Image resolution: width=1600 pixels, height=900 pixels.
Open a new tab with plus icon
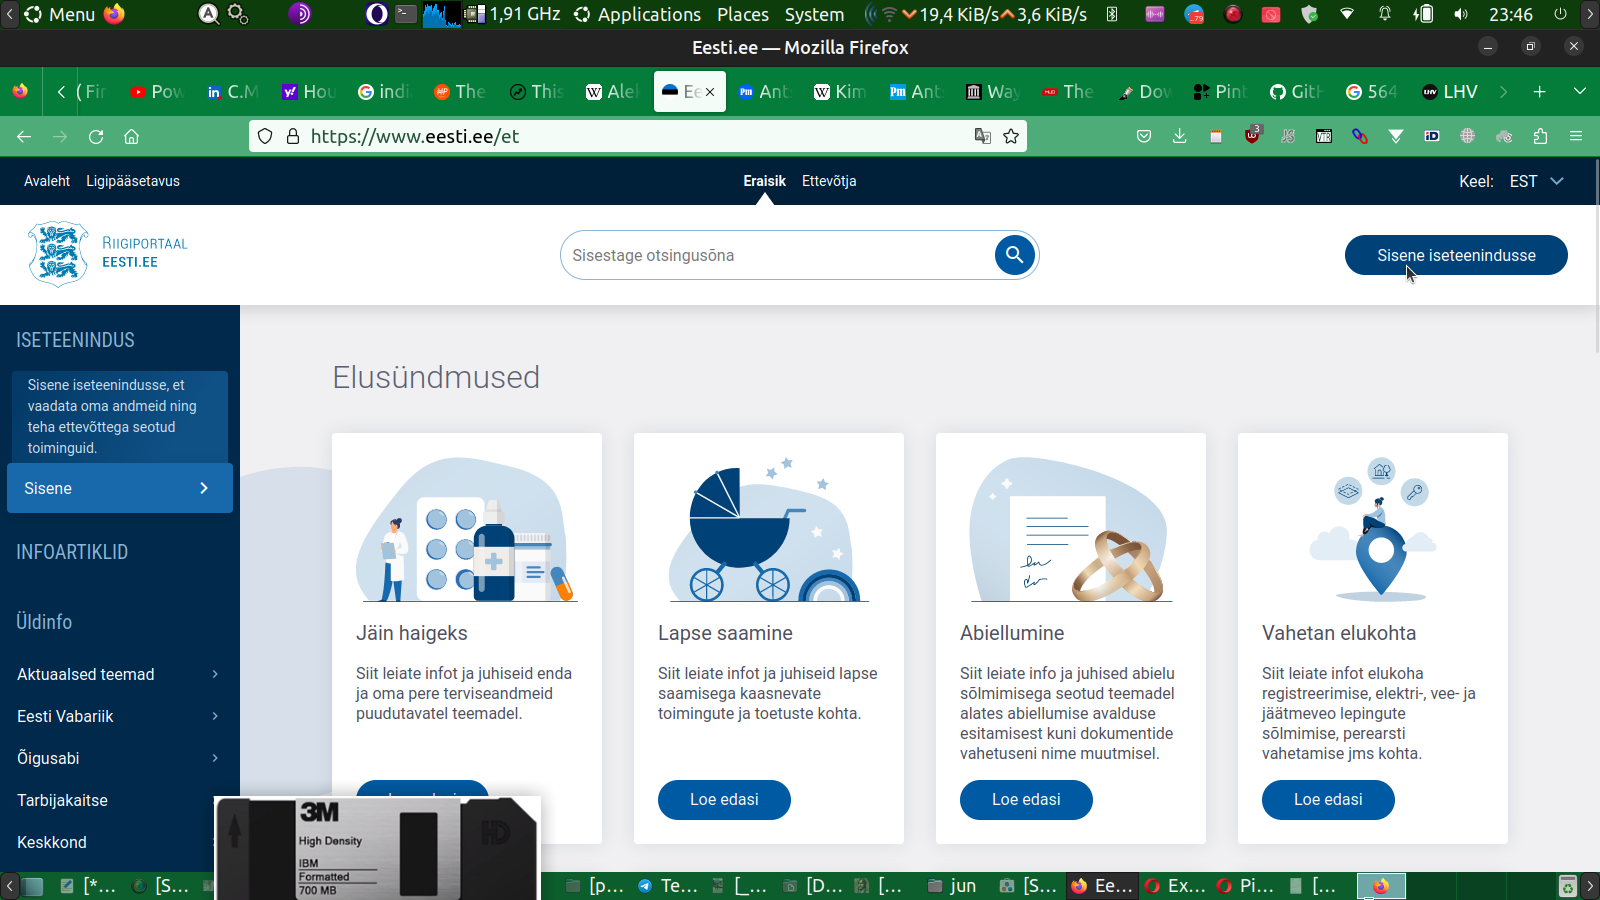coord(1539,92)
